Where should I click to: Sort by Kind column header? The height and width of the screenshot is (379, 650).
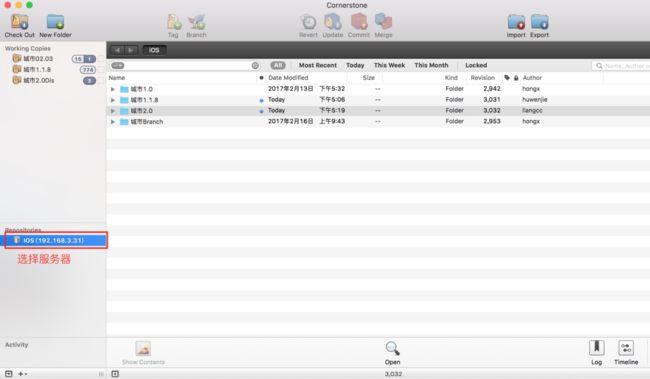tap(451, 78)
